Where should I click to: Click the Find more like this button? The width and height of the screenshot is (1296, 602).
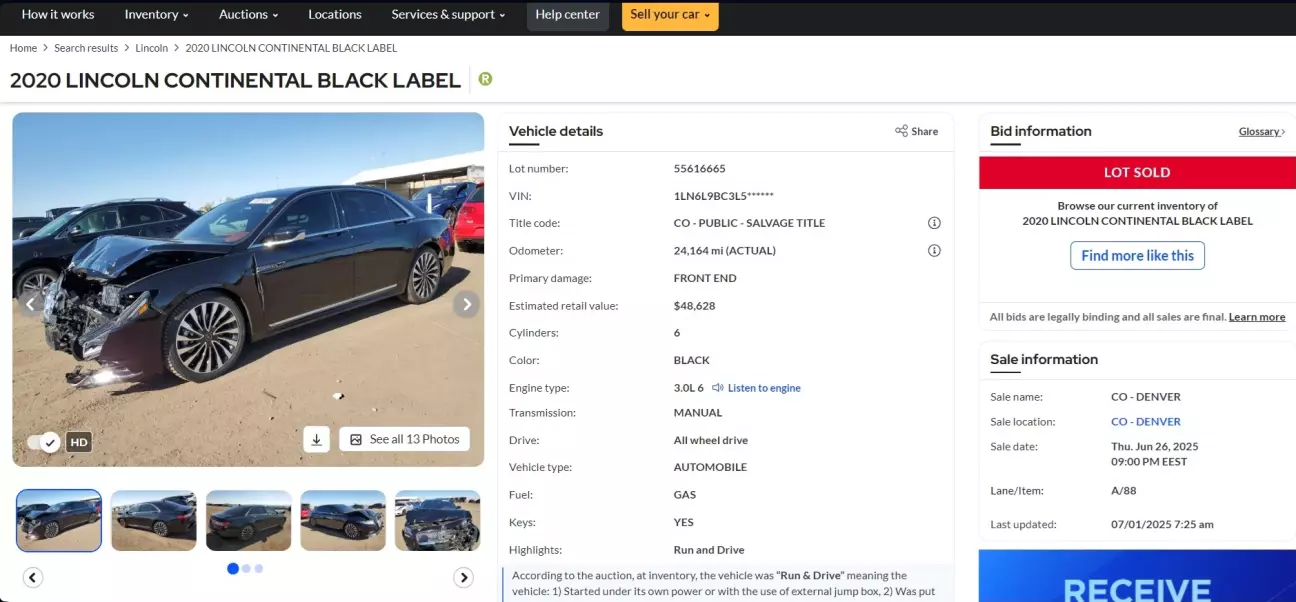click(1137, 255)
